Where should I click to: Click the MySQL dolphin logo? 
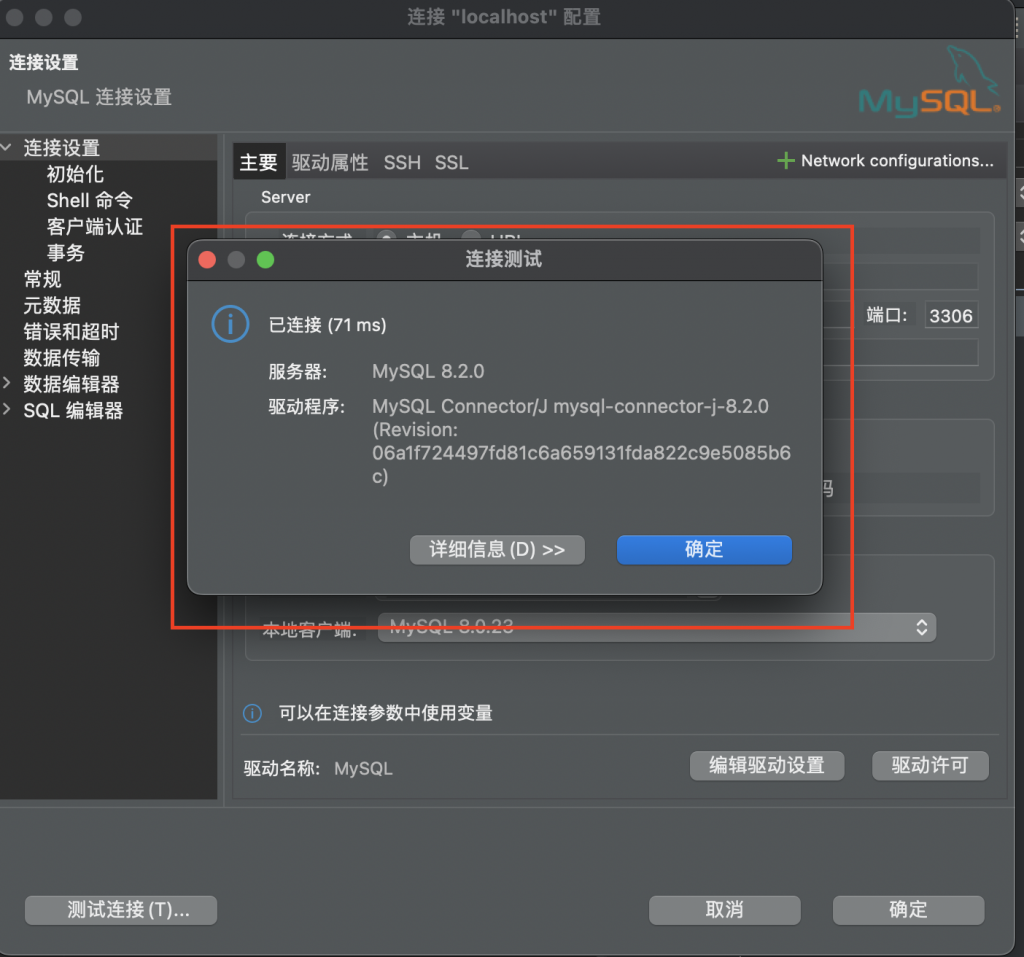929,82
